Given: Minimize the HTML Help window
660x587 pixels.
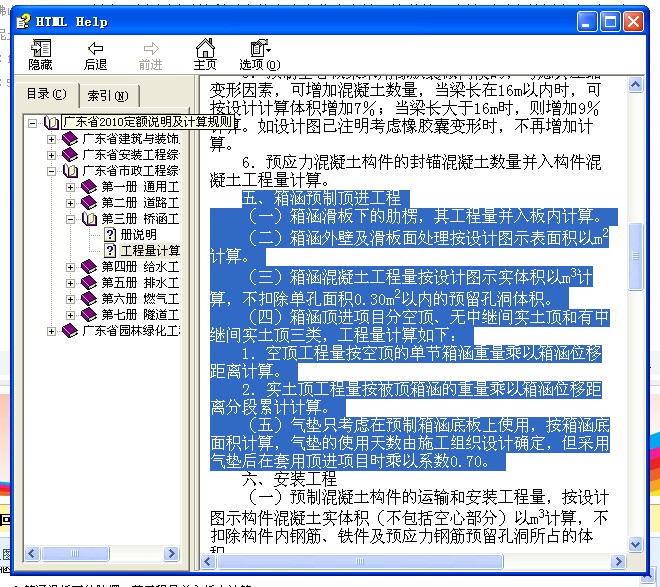Looking at the screenshot, I should coord(586,21).
